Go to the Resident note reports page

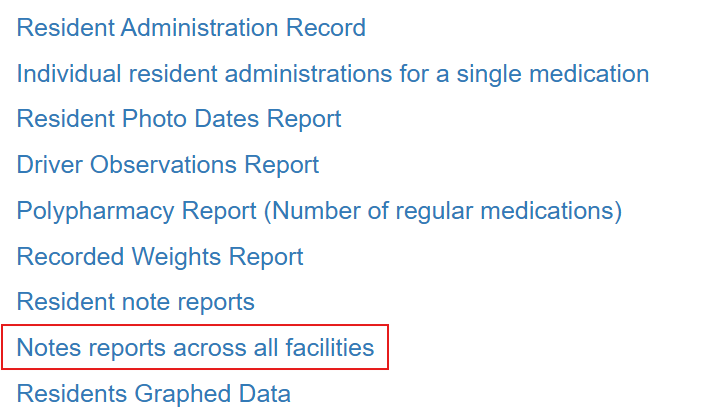click(x=136, y=302)
